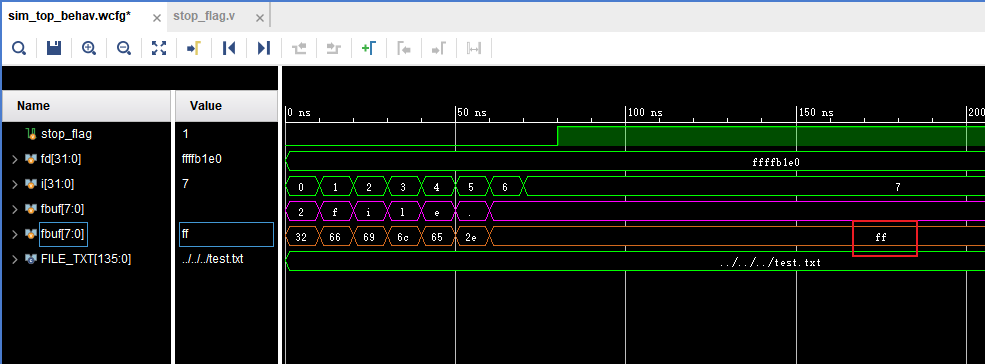Click the fbuf waveform segment showing f
The height and width of the screenshot is (364, 985).
click(x=335, y=212)
